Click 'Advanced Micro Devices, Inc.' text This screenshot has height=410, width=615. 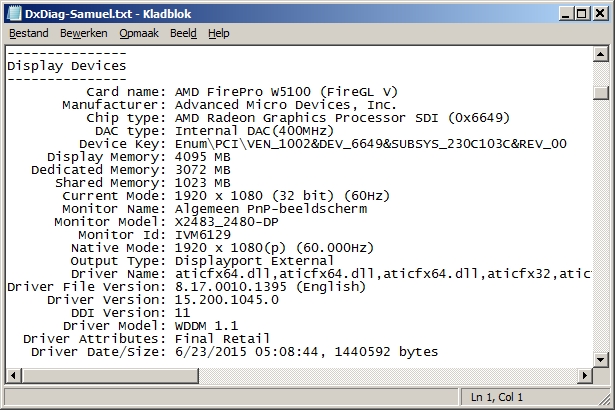click(286, 105)
